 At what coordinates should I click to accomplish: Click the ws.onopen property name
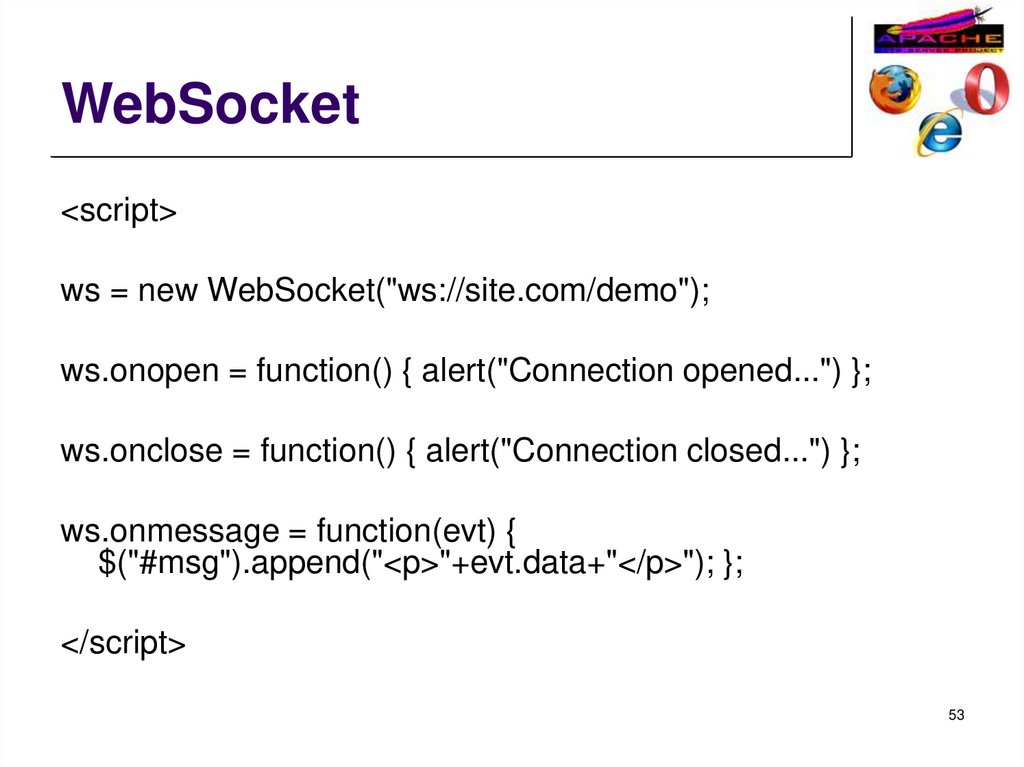point(139,371)
